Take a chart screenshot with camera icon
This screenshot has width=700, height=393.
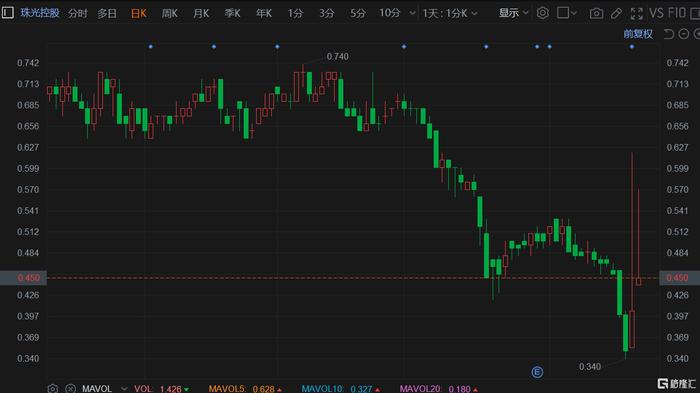tap(596, 13)
